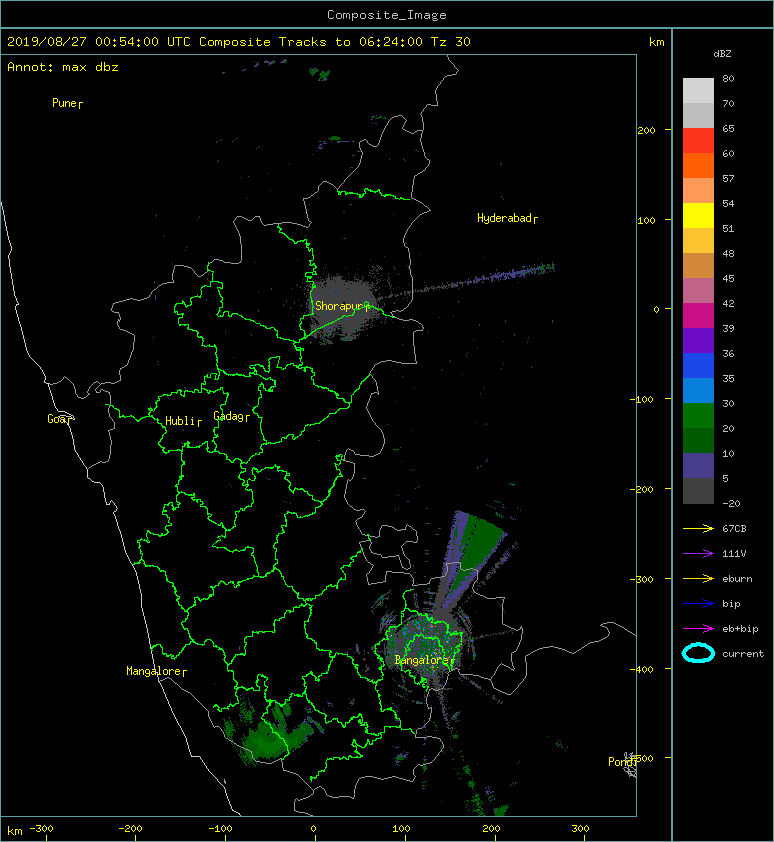
Task: Select the Hubli city label
Action: point(183,421)
